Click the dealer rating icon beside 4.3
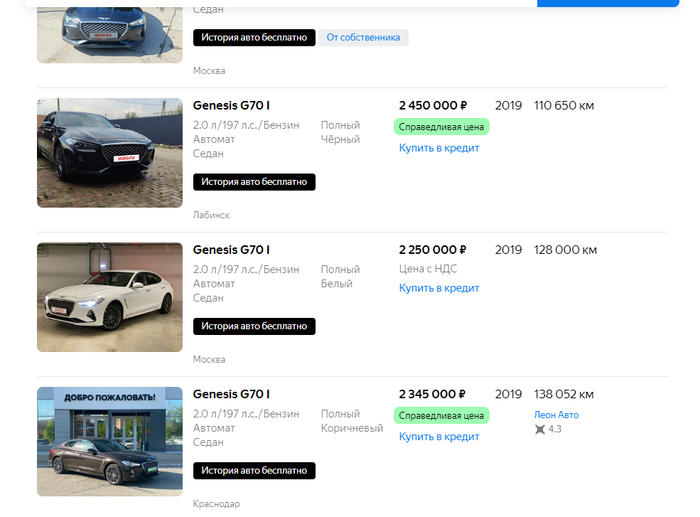This screenshot has width=700, height=517. coord(541,430)
